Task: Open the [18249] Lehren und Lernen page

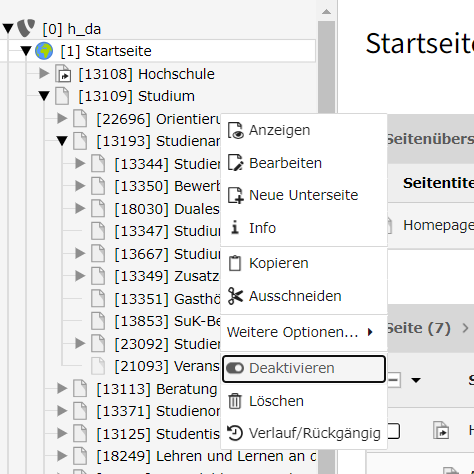Action: [207, 456]
